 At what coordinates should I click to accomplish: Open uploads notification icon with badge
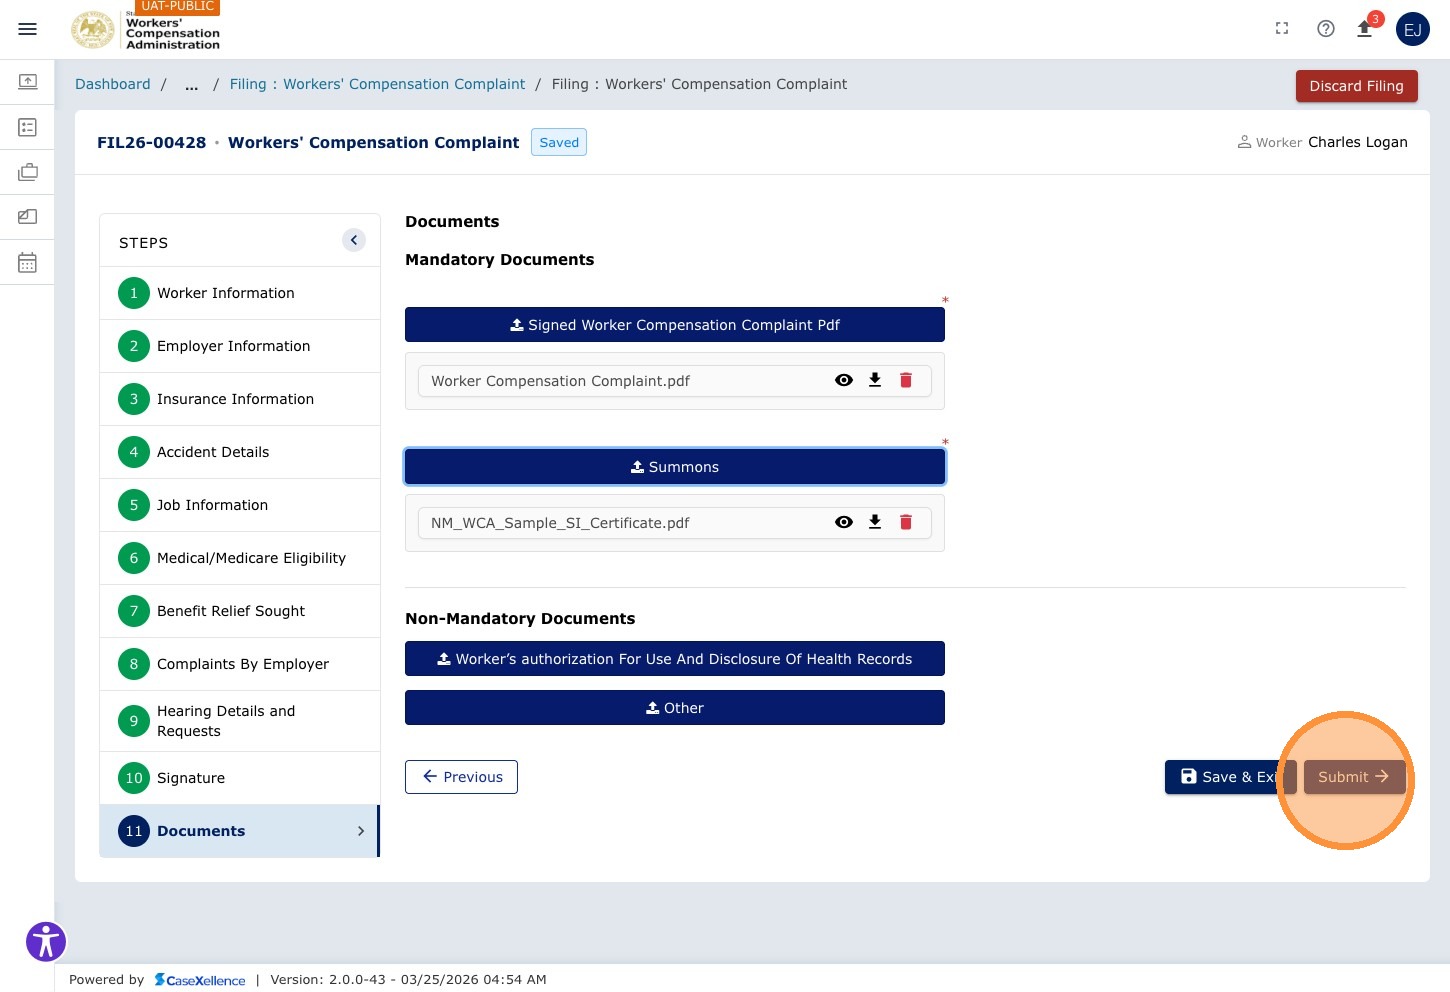(x=1365, y=28)
